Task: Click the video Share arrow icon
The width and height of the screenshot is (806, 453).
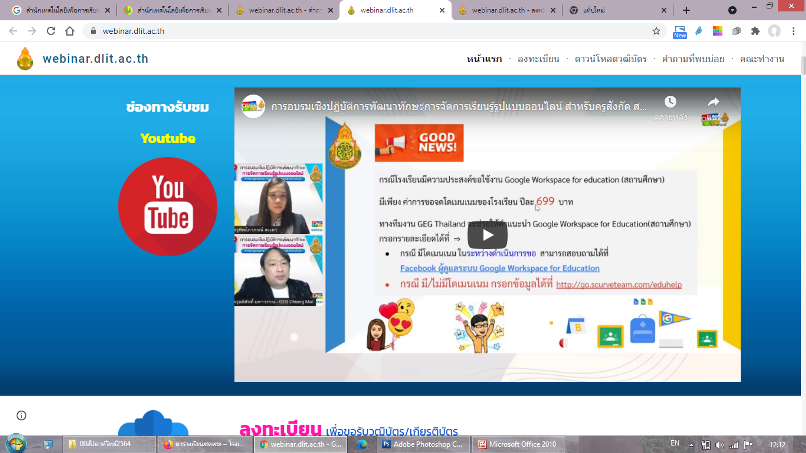Action: [x=713, y=102]
